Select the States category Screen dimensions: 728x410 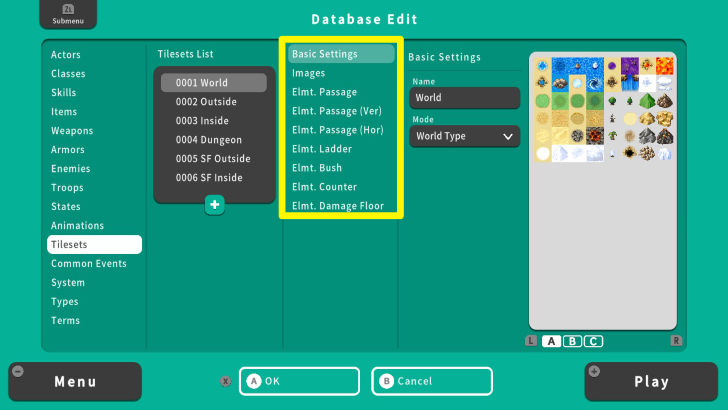pos(66,207)
